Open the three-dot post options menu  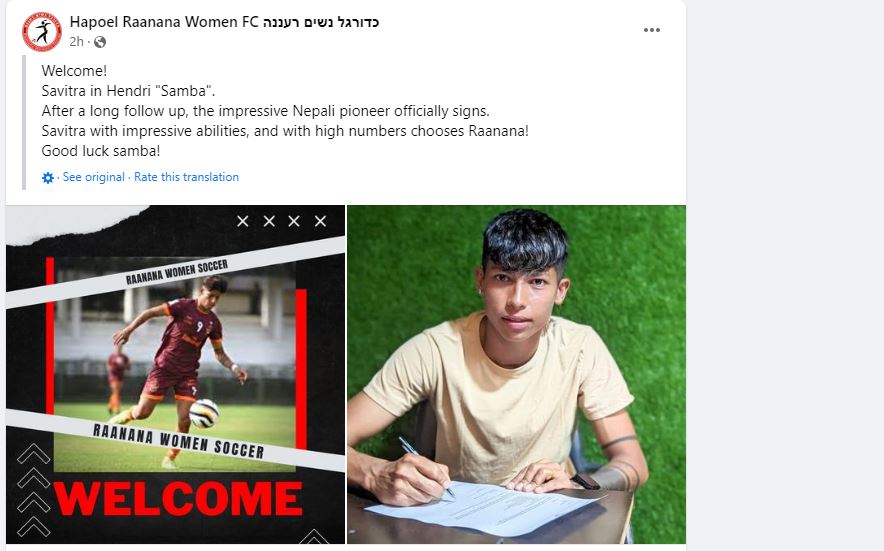click(x=652, y=30)
